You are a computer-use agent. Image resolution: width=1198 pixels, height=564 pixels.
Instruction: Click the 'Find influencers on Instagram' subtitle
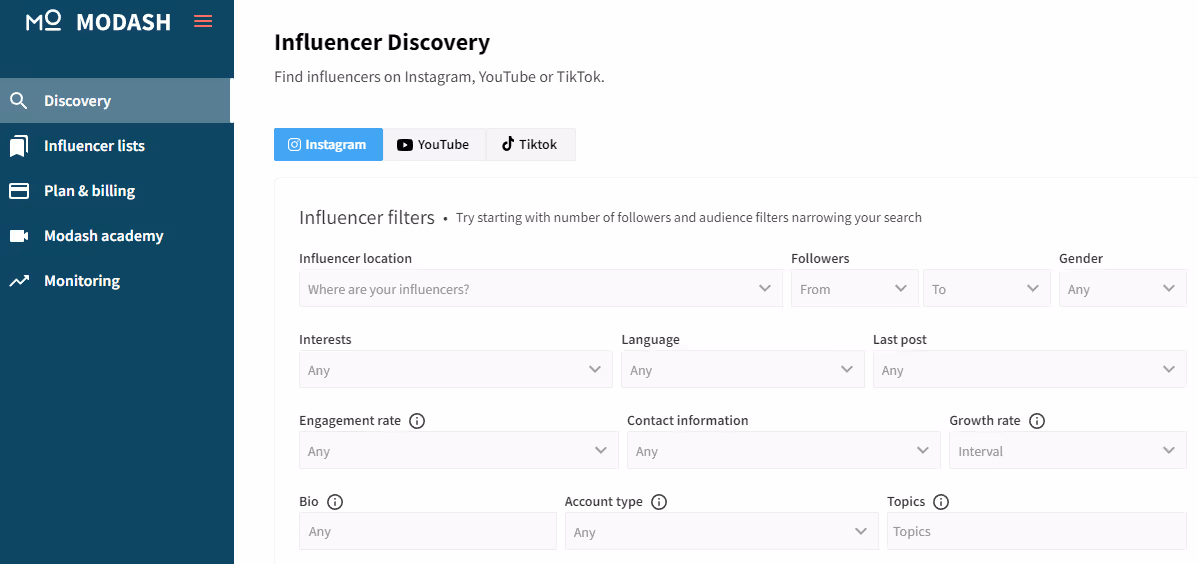tap(439, 77)
